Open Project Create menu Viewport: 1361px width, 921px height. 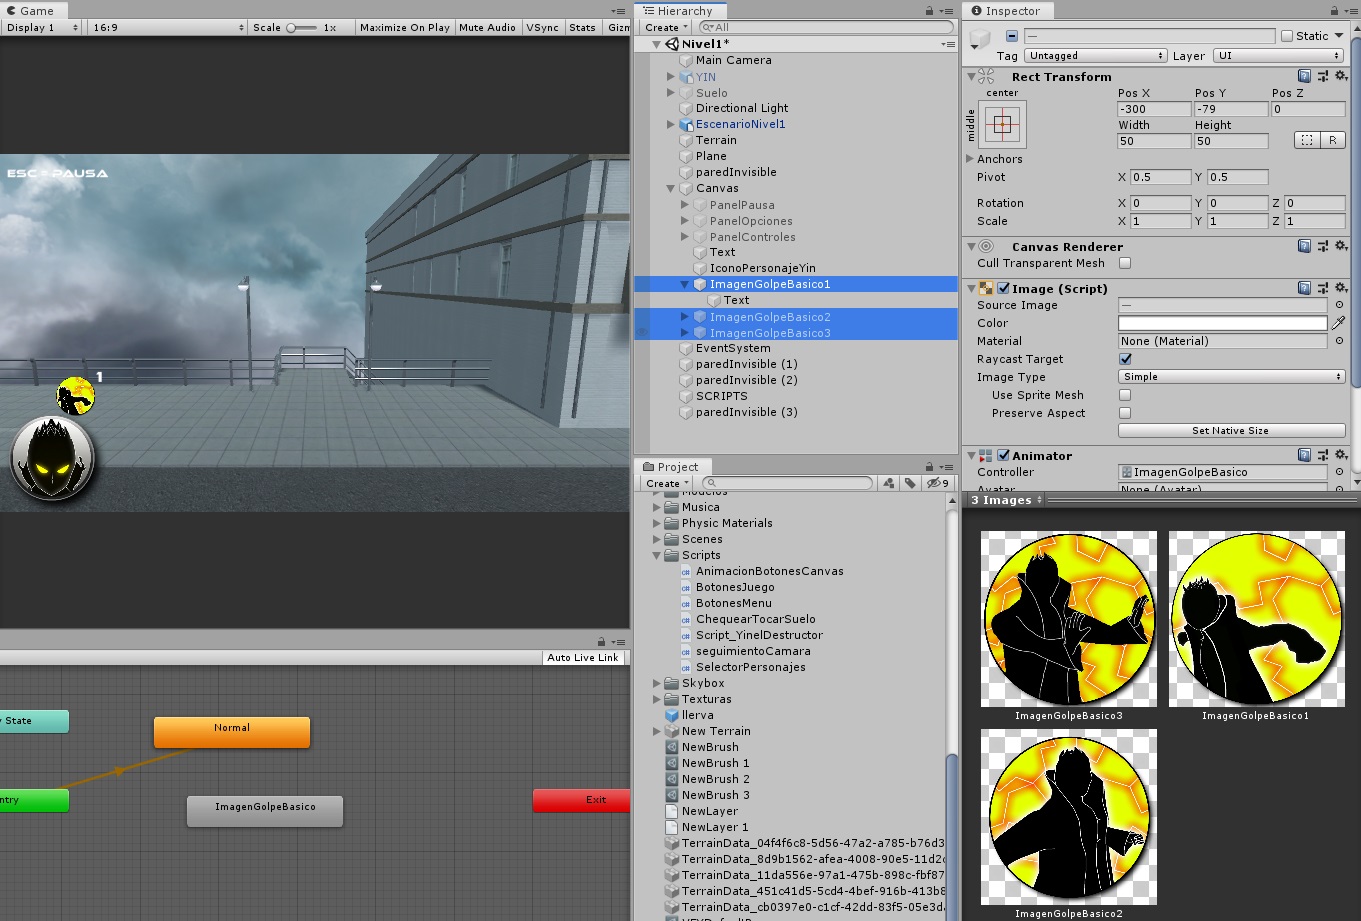tap(666, 483)
